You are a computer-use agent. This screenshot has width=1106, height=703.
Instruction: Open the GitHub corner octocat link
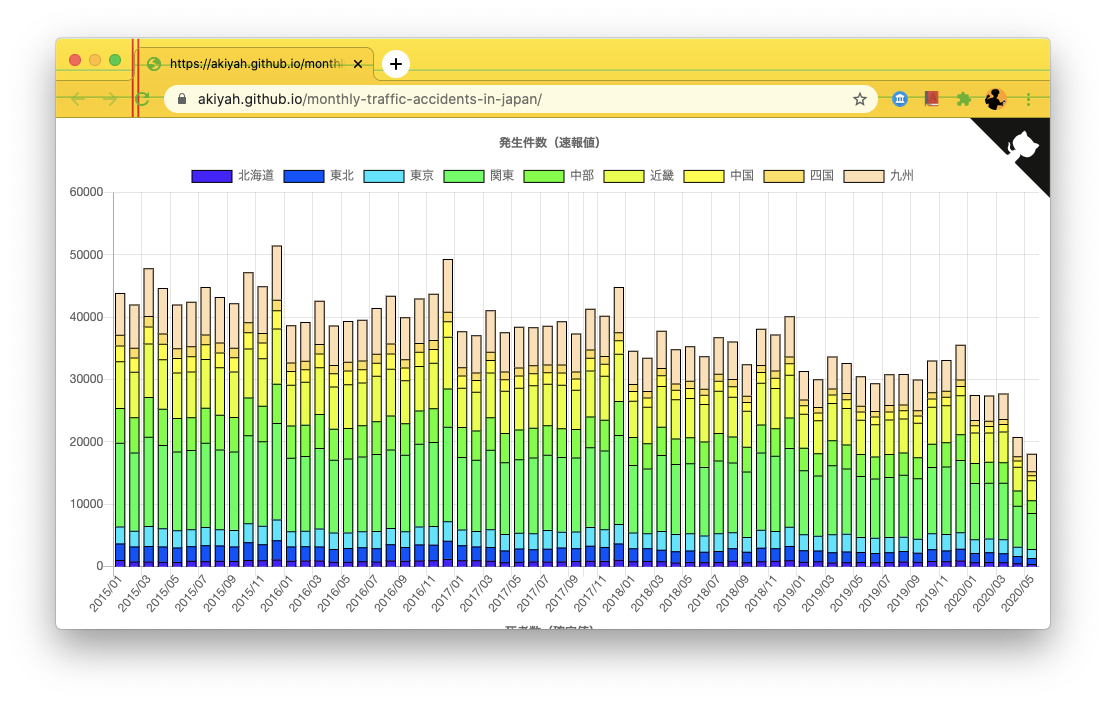pos(1021,147)
